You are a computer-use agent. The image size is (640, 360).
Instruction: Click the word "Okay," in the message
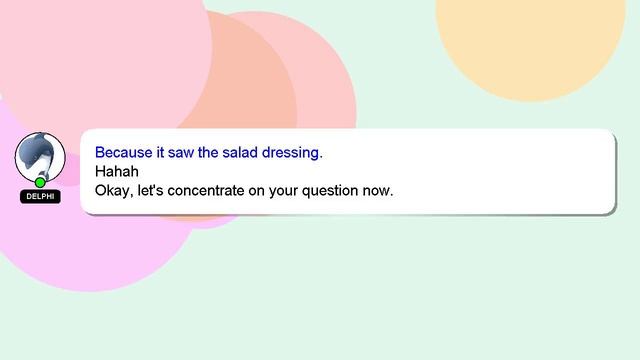[114, 191]
